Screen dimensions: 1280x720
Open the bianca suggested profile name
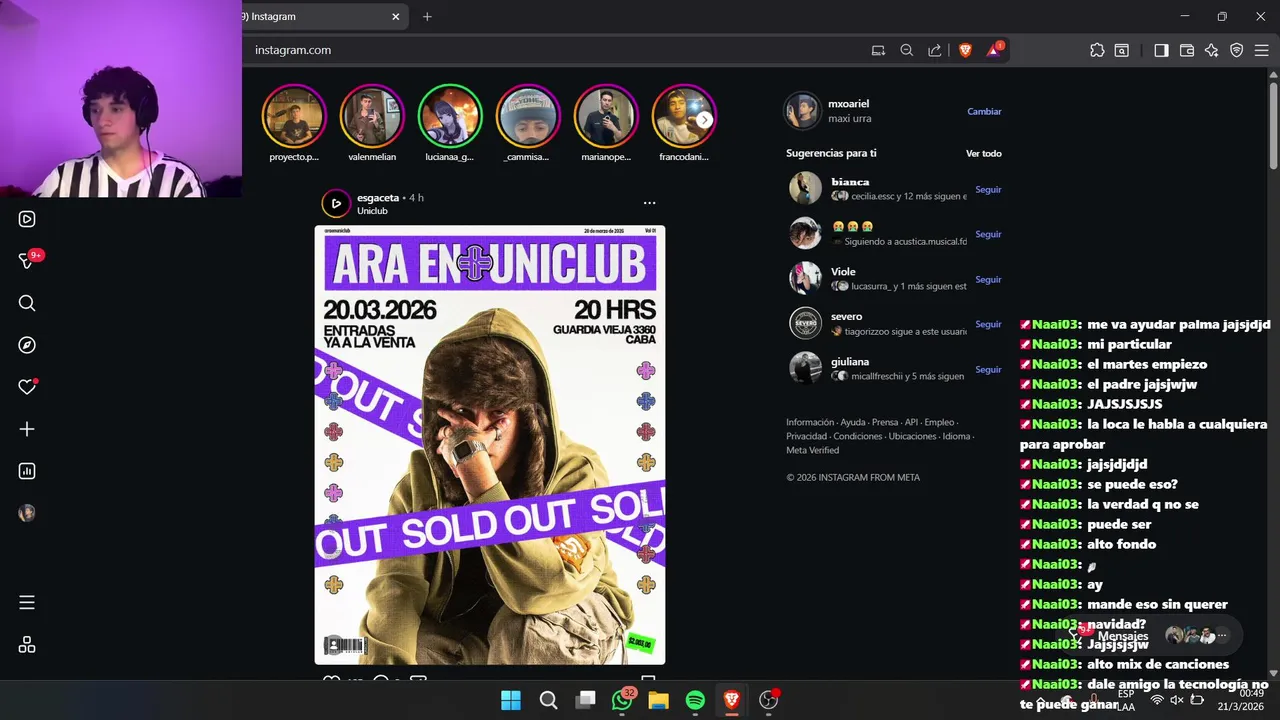pyautogui.click(x=850, y=183)
